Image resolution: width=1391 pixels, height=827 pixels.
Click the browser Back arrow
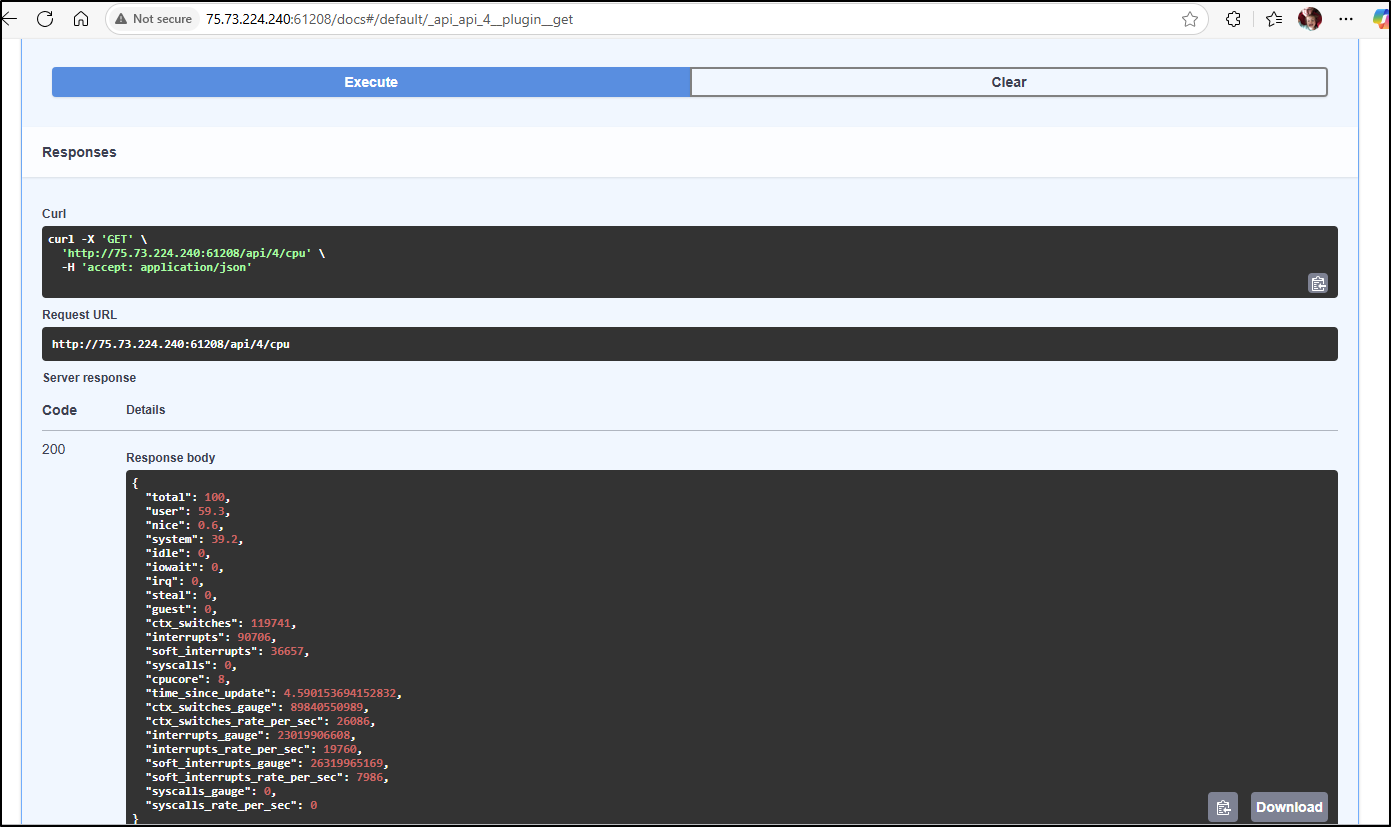(x=8, y=19)
